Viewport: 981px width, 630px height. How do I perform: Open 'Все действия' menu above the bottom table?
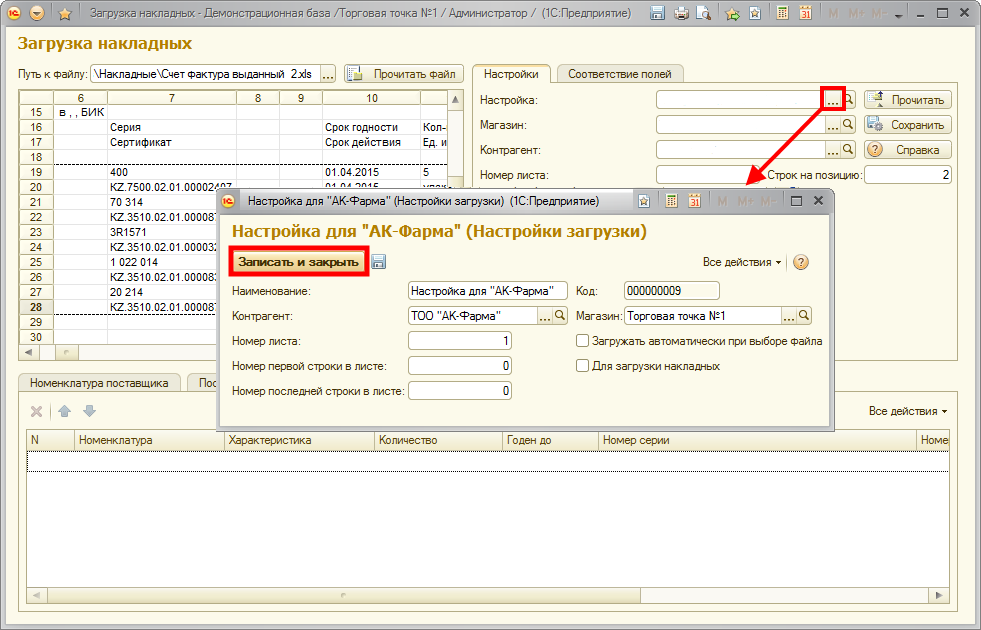[x=907, y=411]
